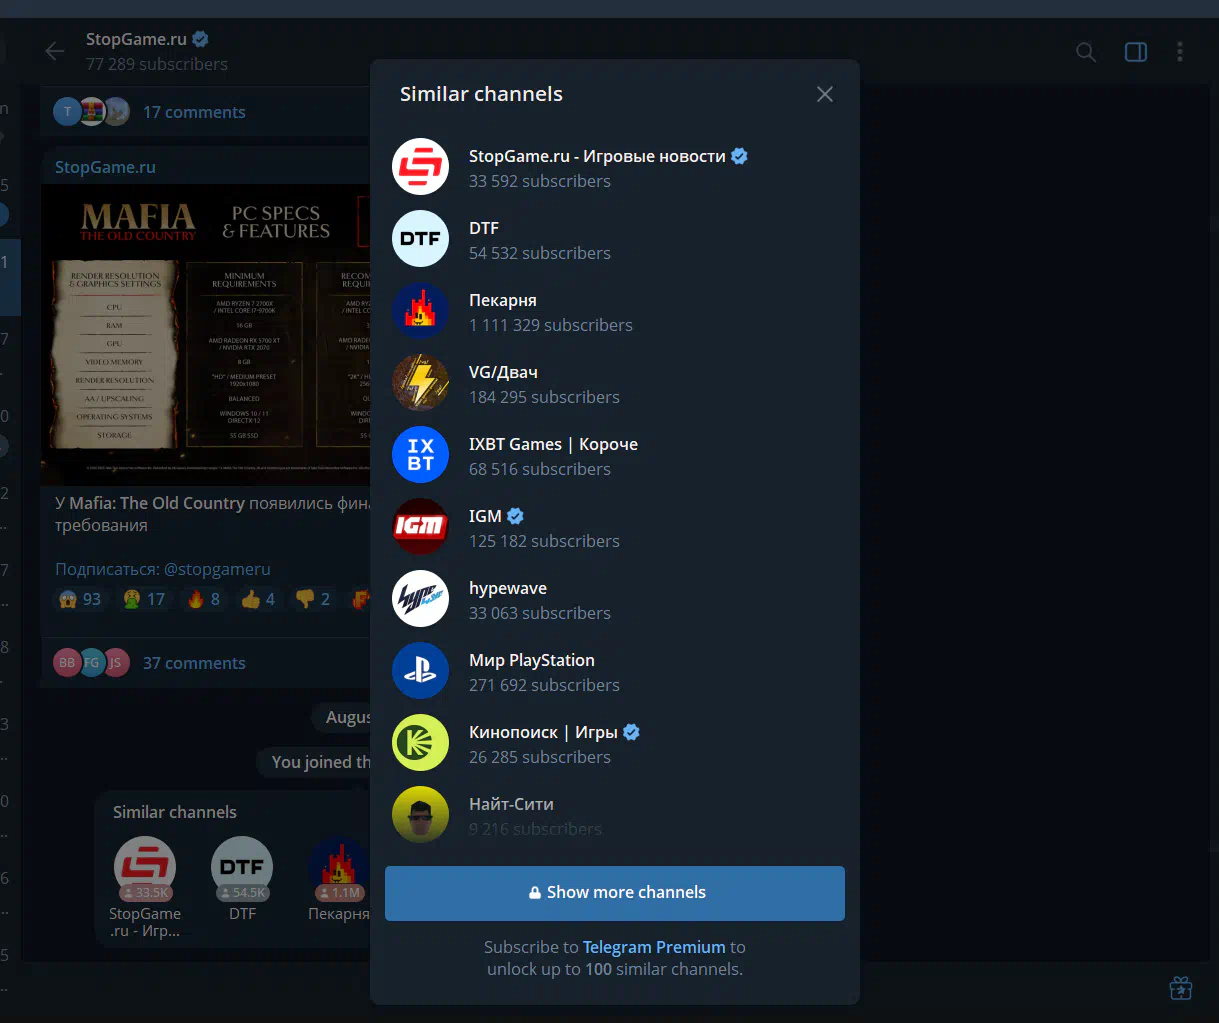Close the Similar channels dialog
Screen dimensions: 1219x1023
(825, 94)
